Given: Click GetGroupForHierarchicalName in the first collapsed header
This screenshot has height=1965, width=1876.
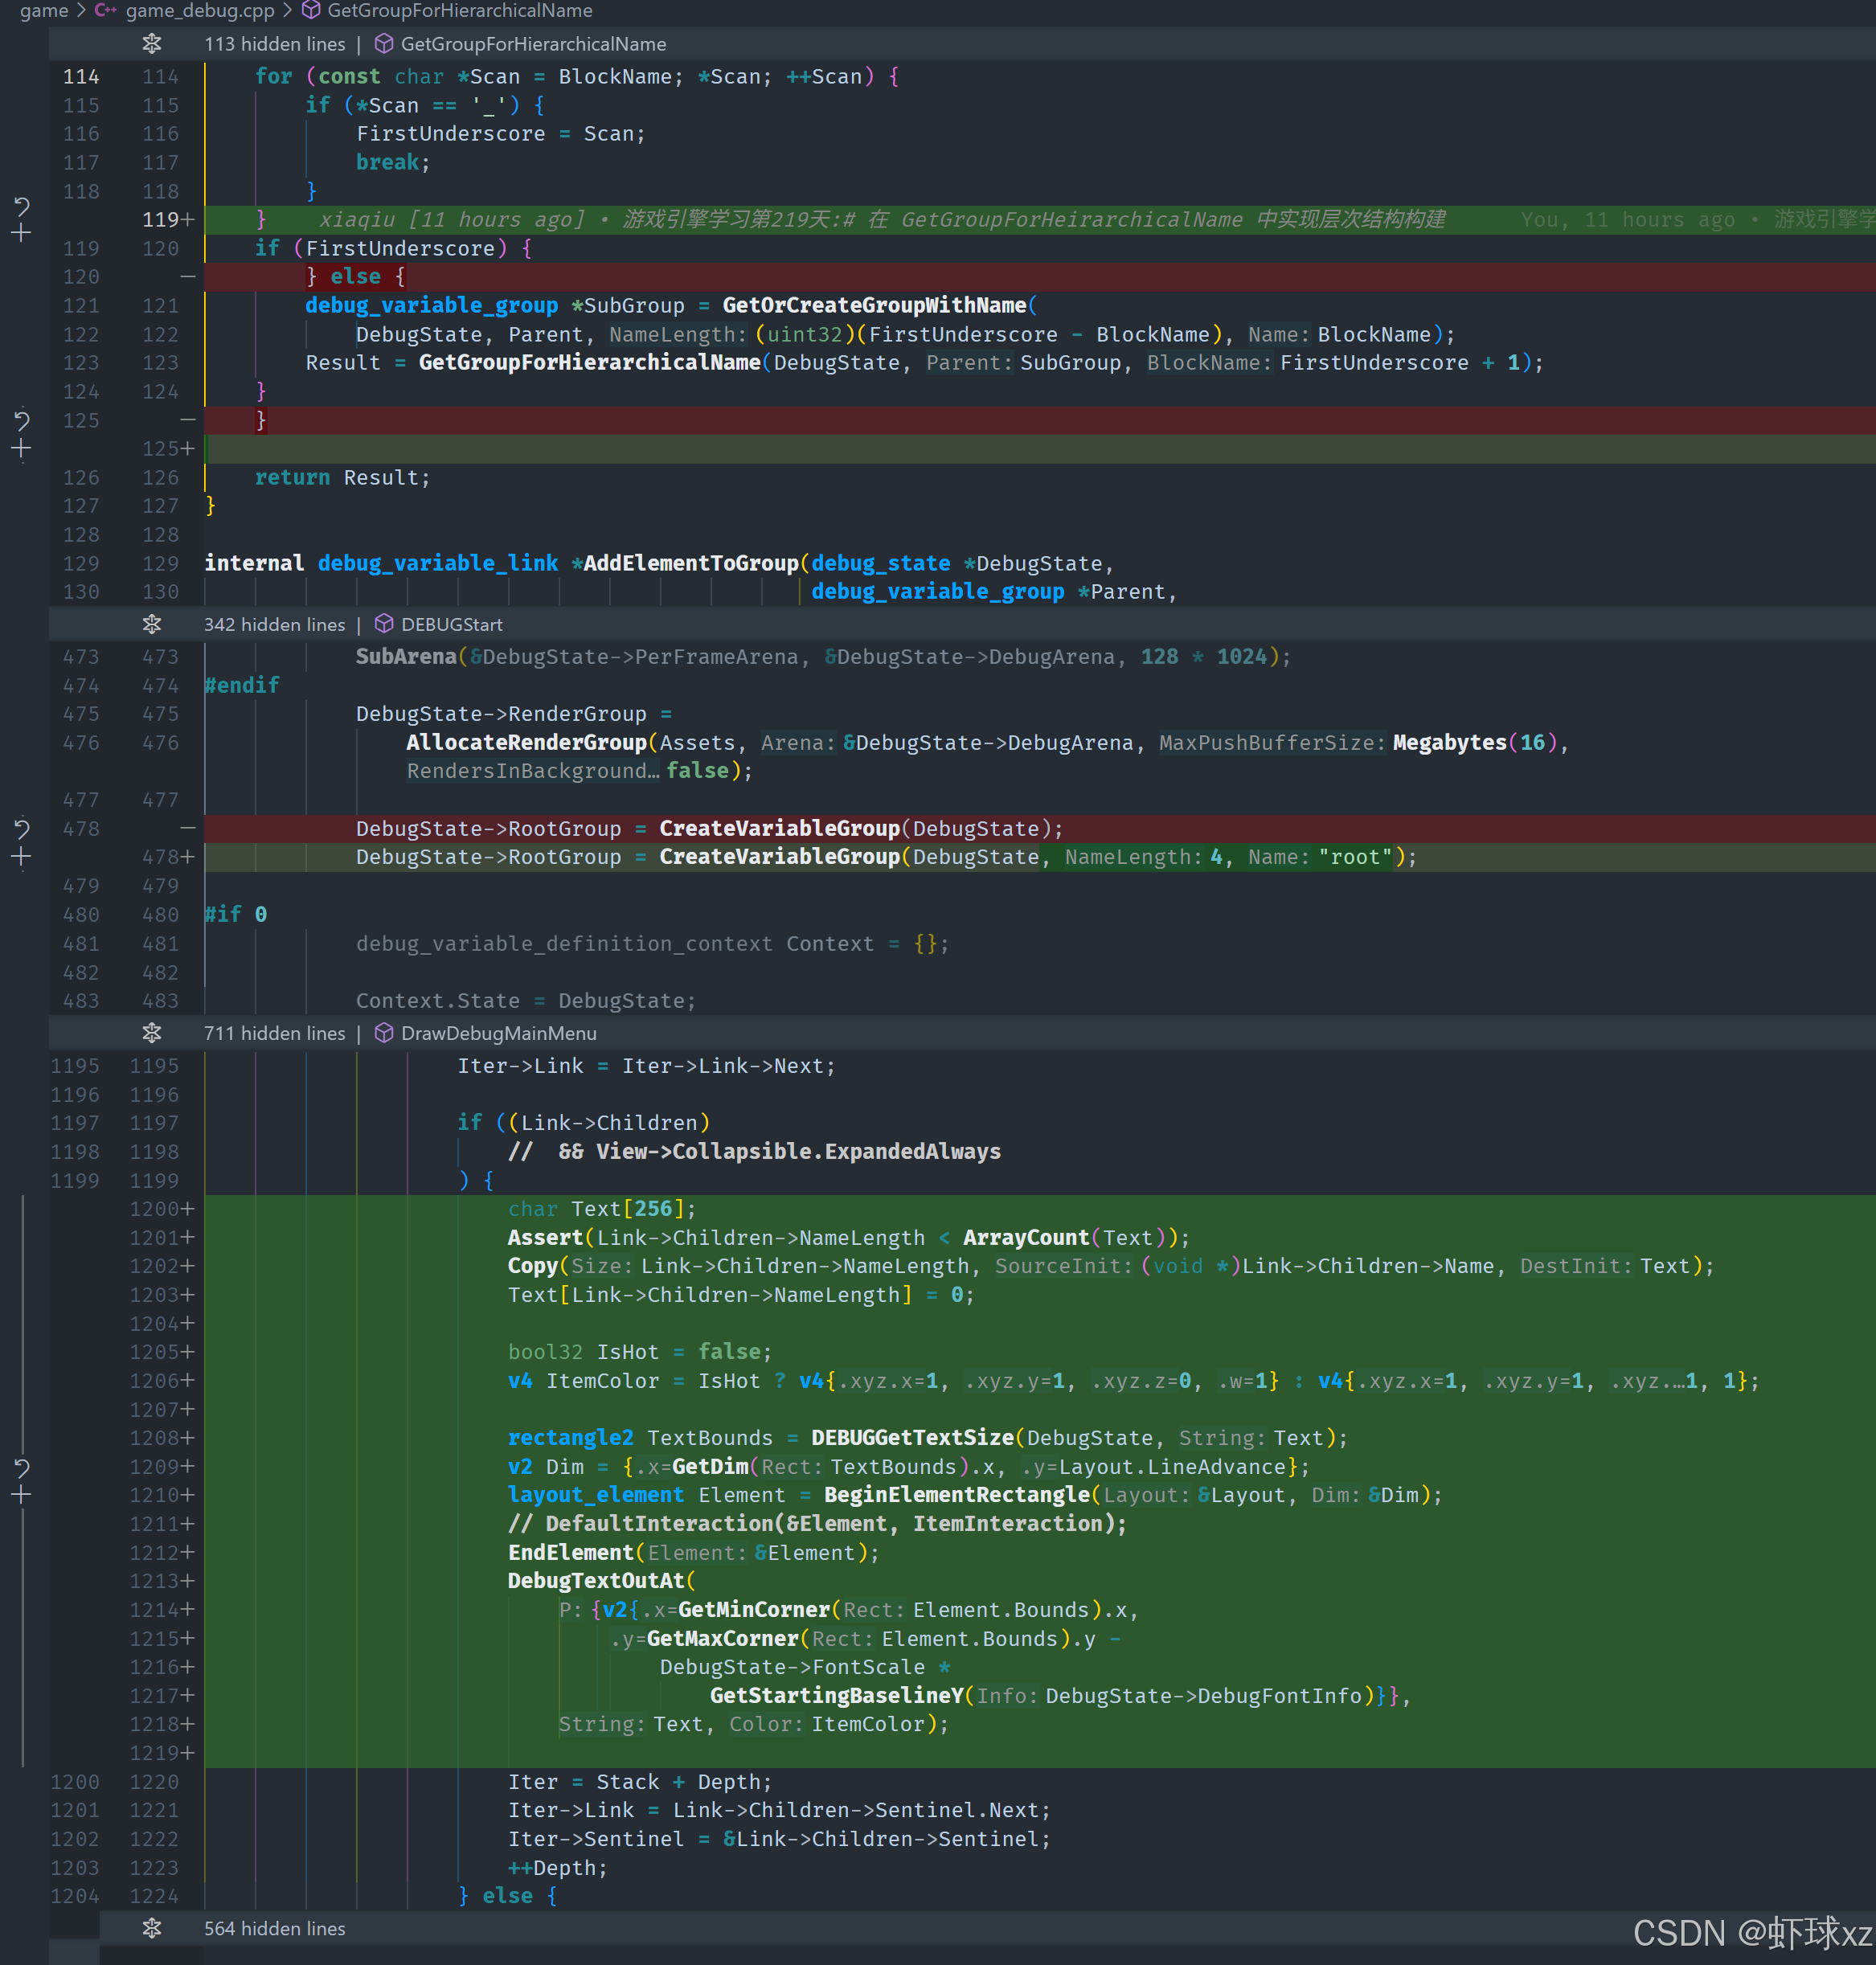Looking at the screenshot, I should tap(532, 44).
